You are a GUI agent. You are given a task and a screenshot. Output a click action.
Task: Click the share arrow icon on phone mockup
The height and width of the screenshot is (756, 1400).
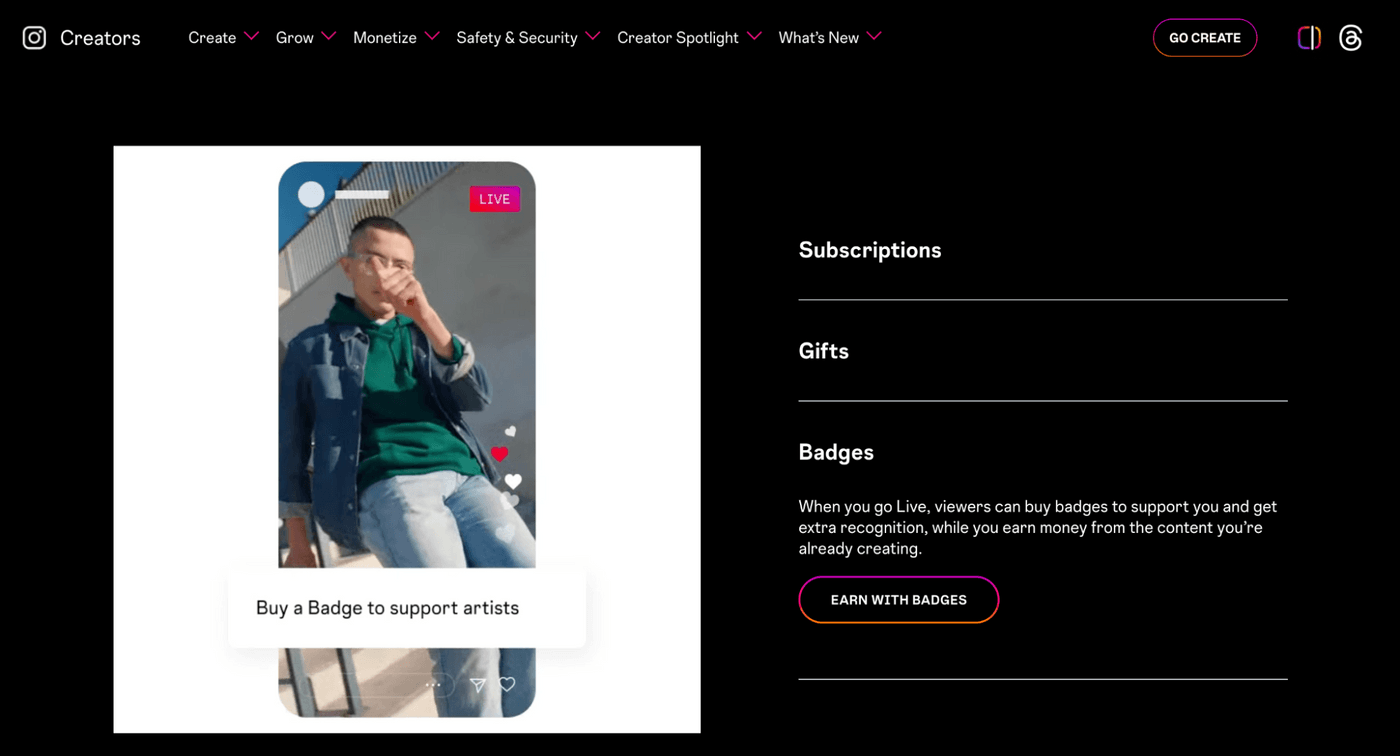pos(478,685)
